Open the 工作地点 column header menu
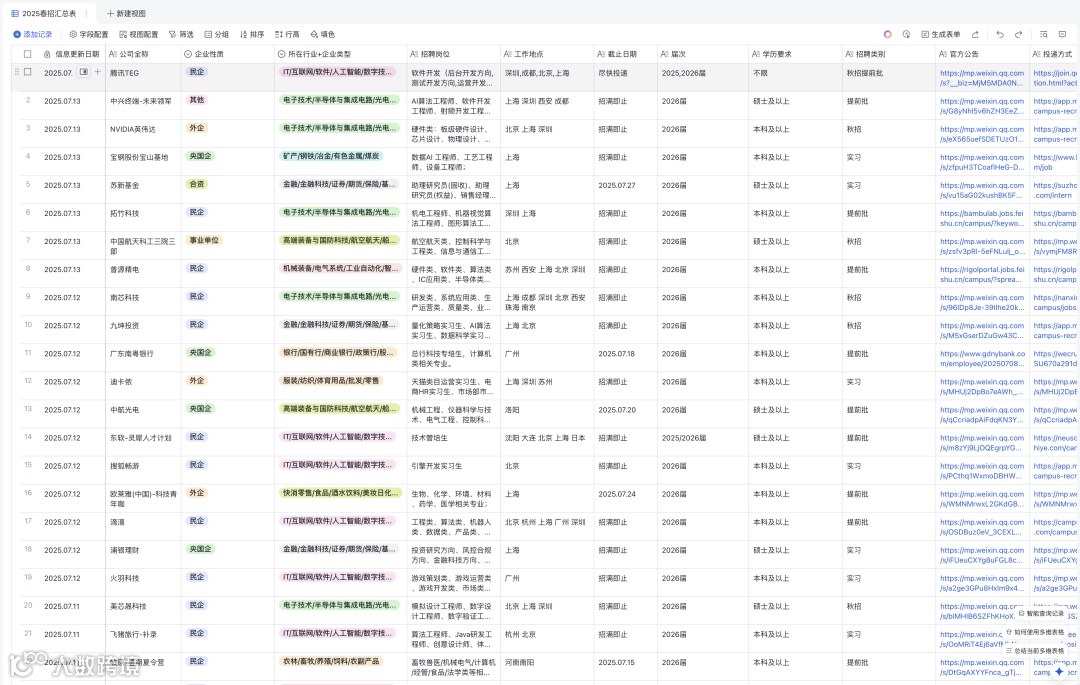Screen dimensions: 1080x685 [x=547, y=54]
